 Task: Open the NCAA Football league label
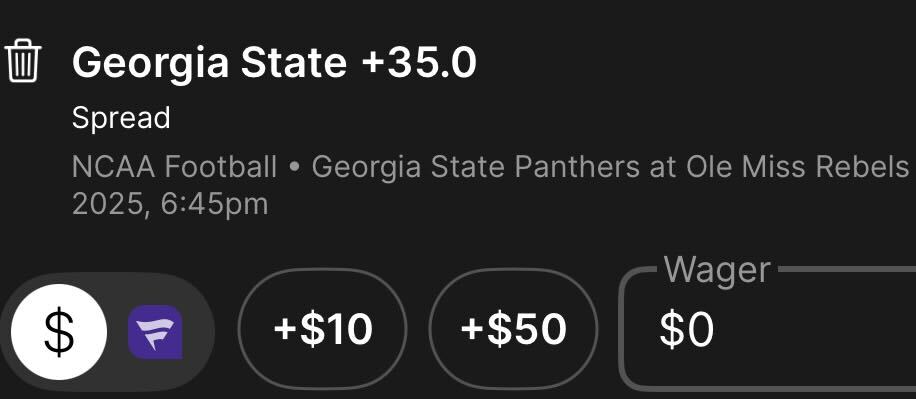pyautogui.click(x=174, y=167)
